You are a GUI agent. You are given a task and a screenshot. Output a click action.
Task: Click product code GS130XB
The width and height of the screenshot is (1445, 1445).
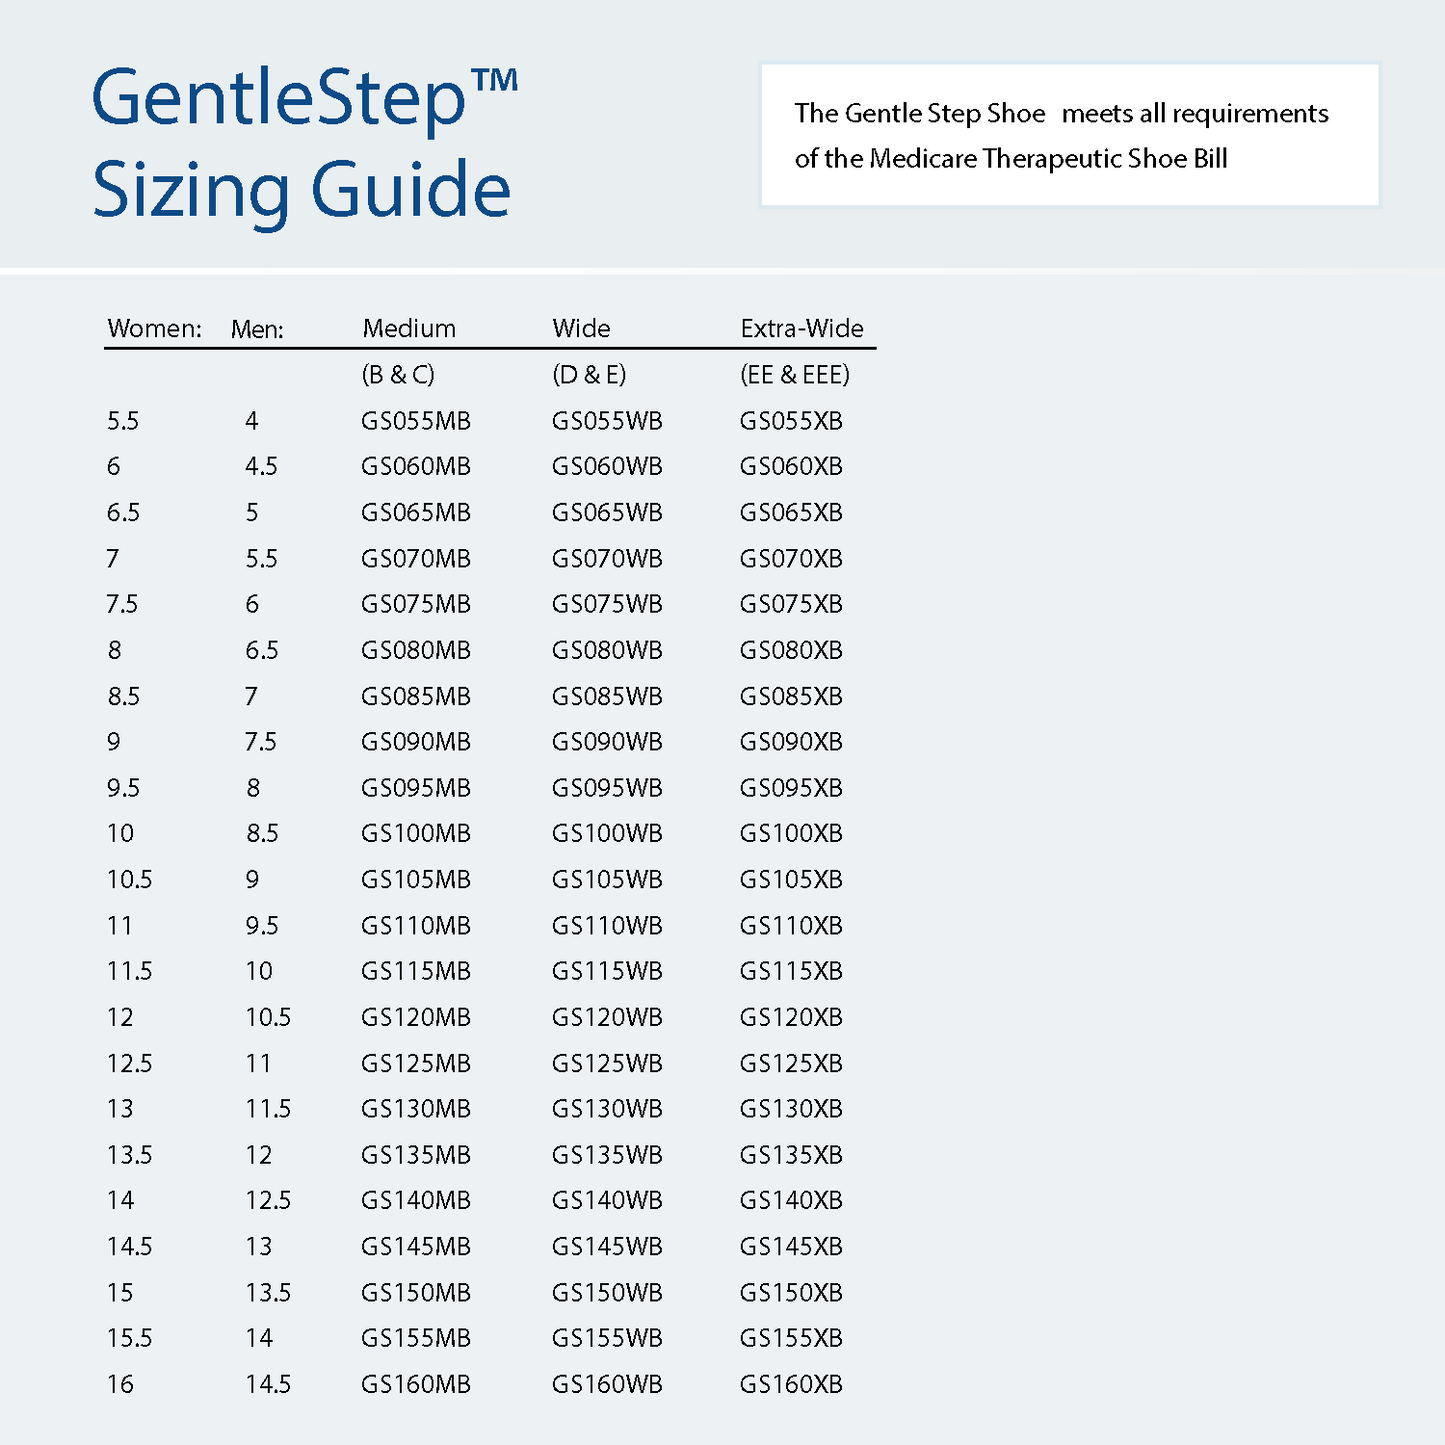791,1109
